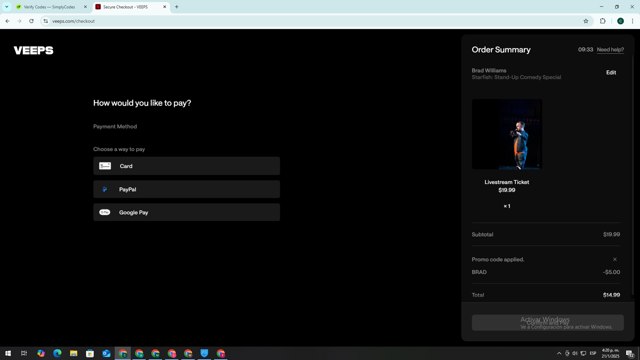Viewport: 640px width, 360px height.
Task: Open the Windows Start menu
Action: click(8, 353)
